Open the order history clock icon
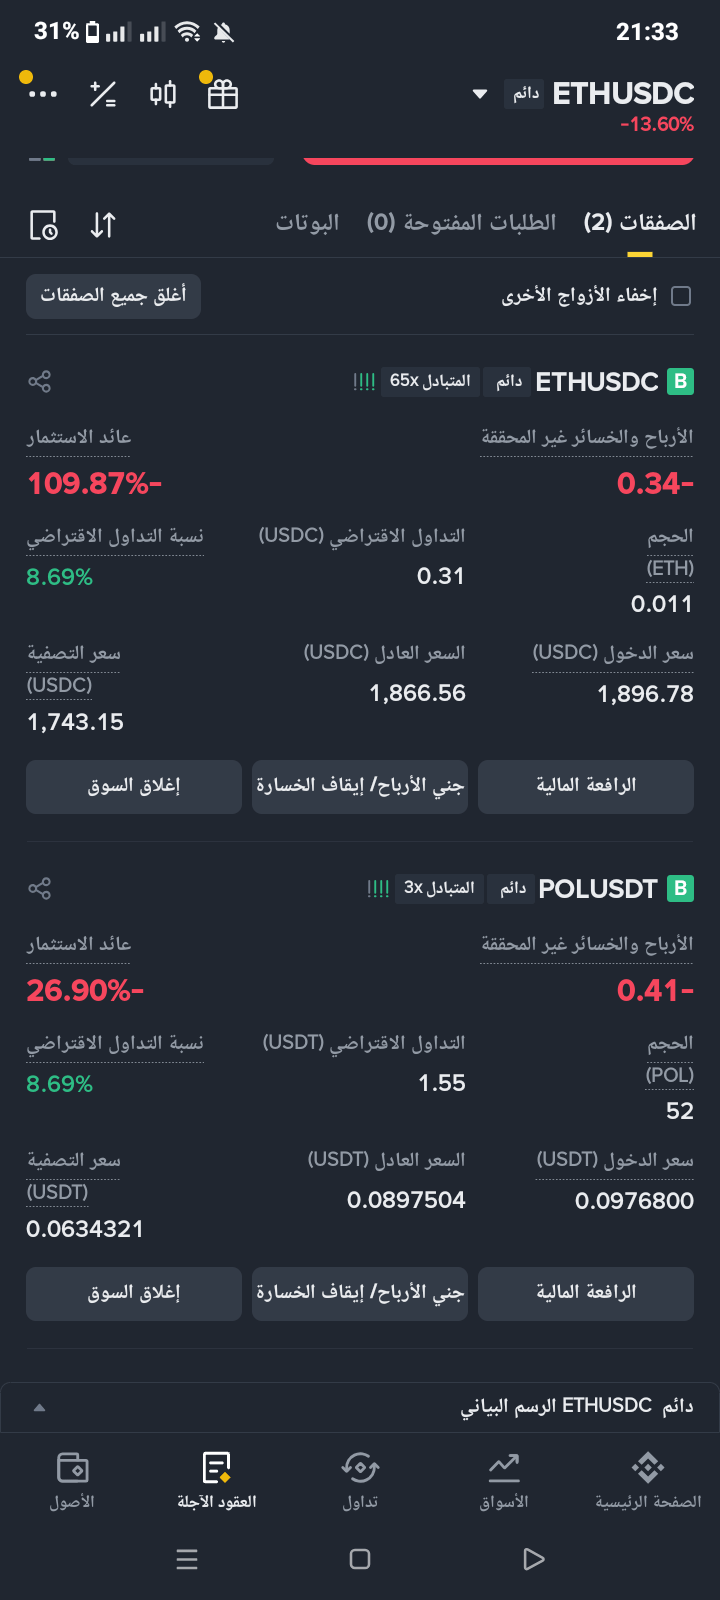 (44, 225)
